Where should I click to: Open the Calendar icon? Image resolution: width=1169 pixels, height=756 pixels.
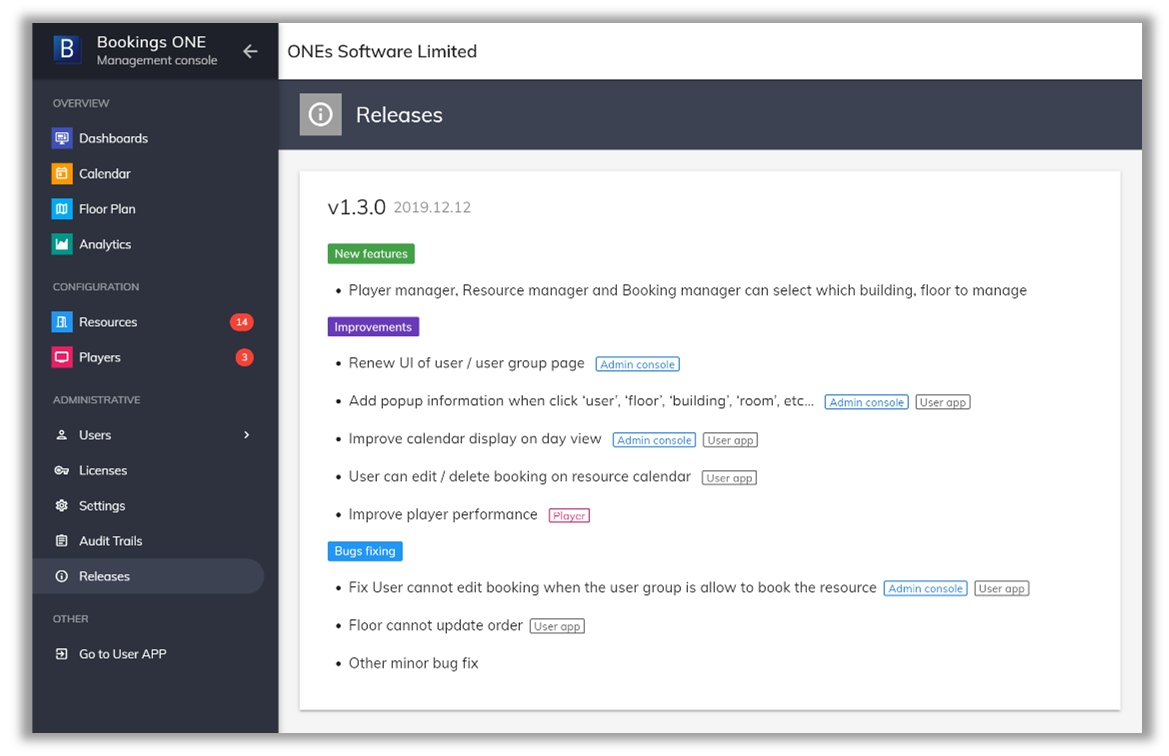pyautogui.click(x=62, y=173)
